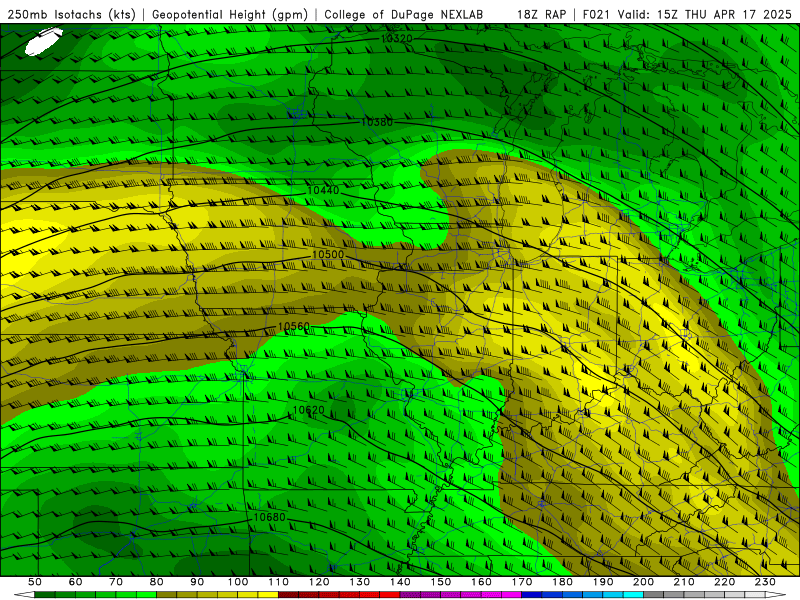Screen dimensions: 800x600
Task: Click the 220 label on the color scale
Action: coord(724,582)
